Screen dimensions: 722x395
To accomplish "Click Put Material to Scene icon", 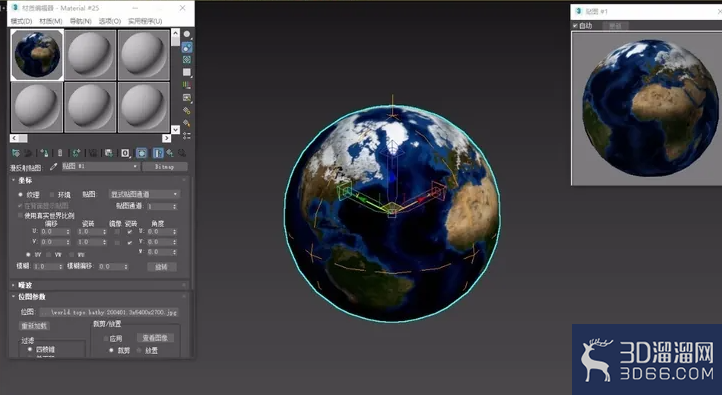I will (x=28, y=153).
